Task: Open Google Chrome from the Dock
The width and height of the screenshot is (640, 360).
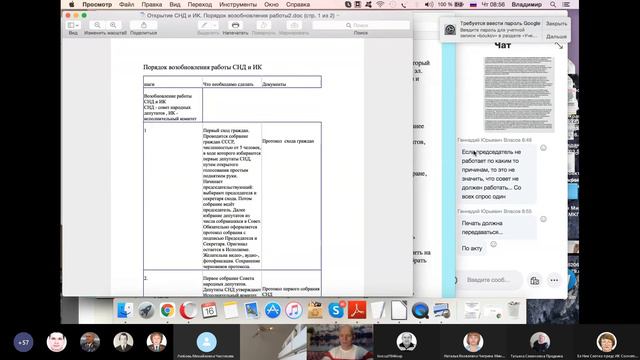Action: [167, 311]
